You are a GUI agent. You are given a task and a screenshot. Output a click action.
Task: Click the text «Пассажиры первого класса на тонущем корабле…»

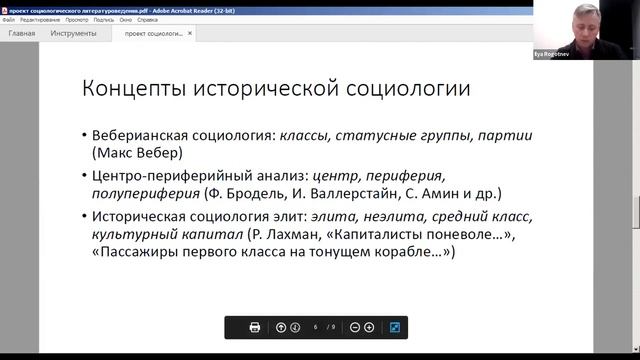pyautogui.click(x=271, y=251)
